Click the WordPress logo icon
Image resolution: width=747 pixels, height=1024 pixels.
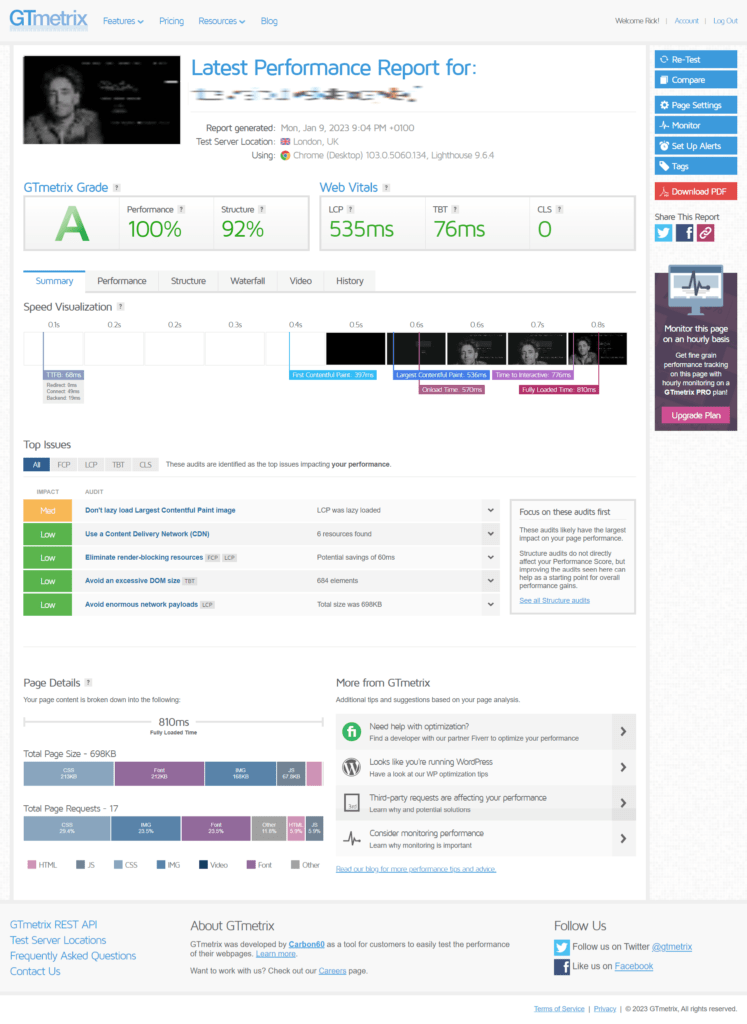(x=352, y=767)
